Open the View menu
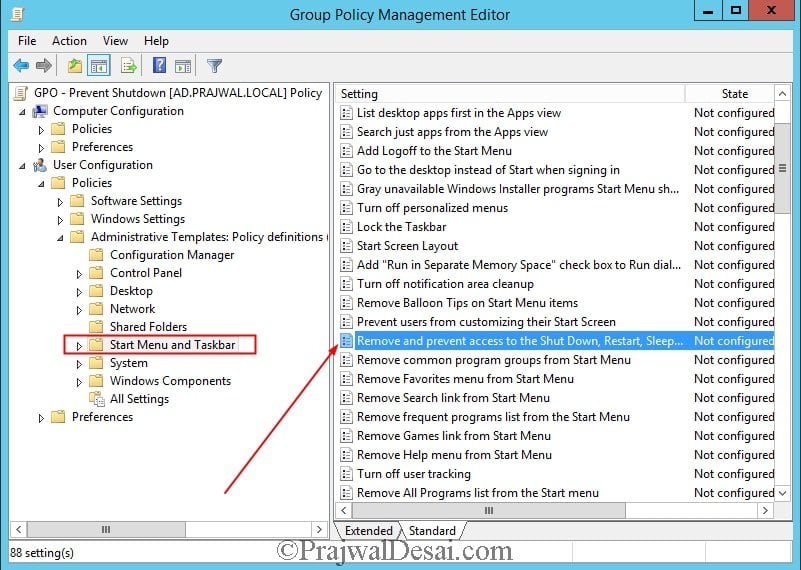The height and width of the screenshot is (570, 801). pos(115,41)
